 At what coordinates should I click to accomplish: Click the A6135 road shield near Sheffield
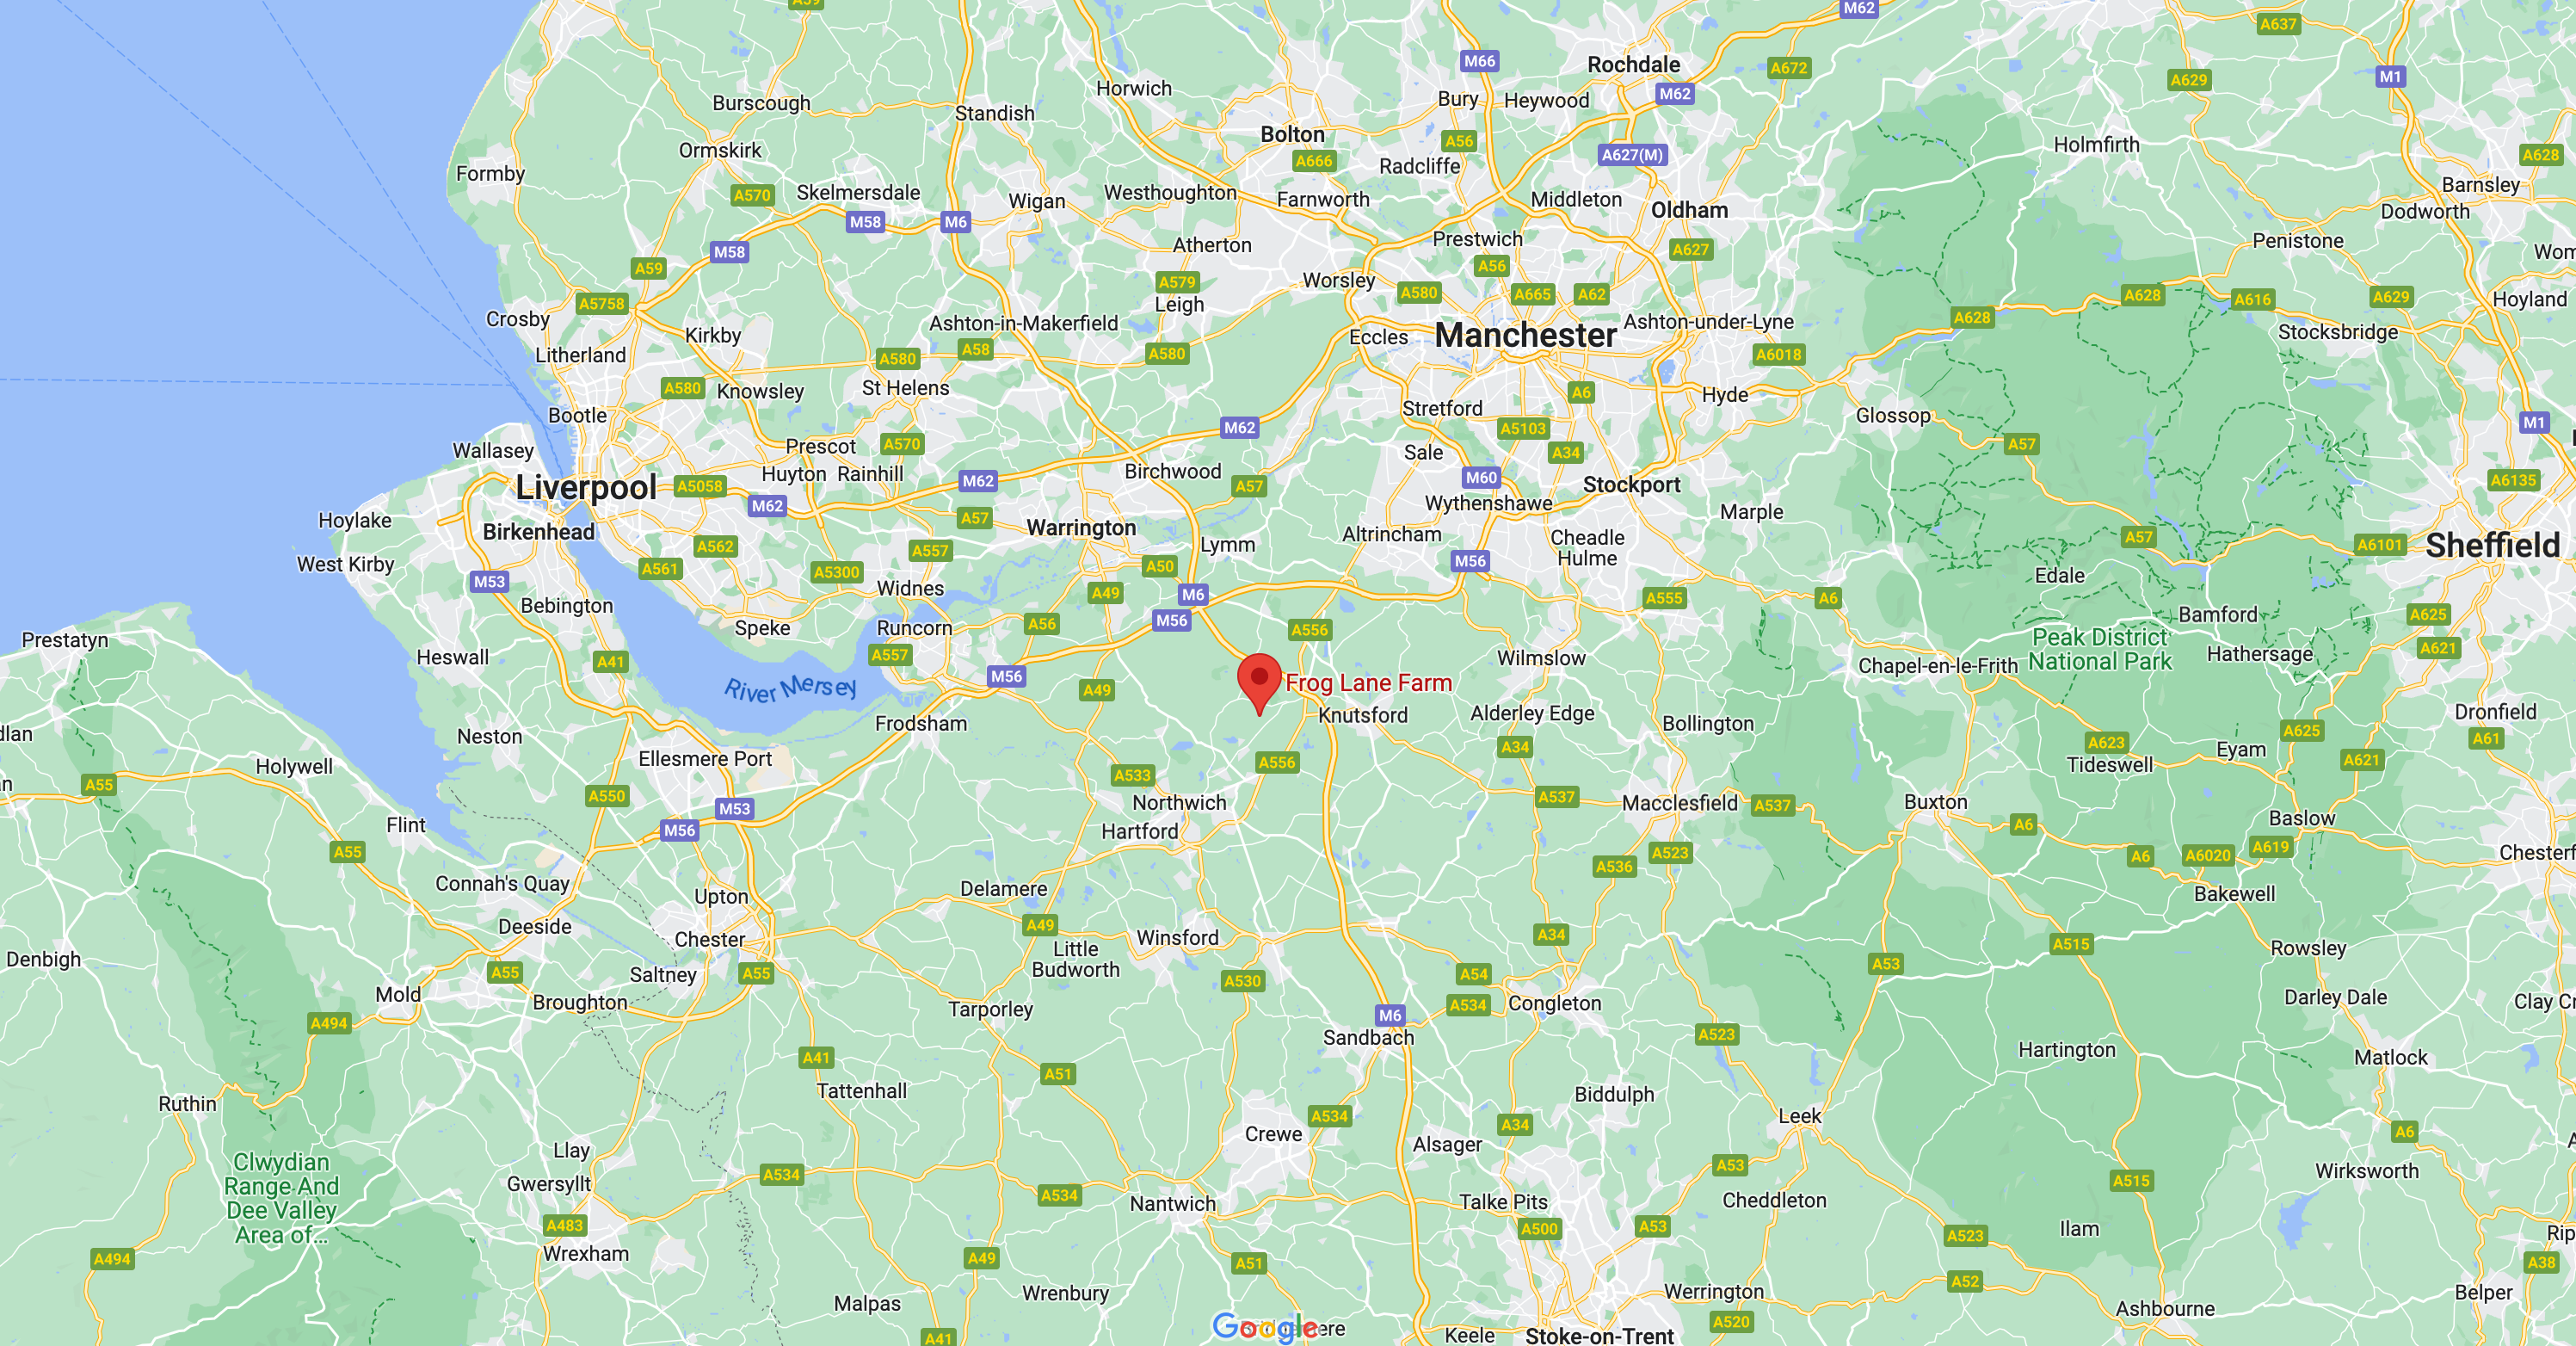click(2513, 480)
